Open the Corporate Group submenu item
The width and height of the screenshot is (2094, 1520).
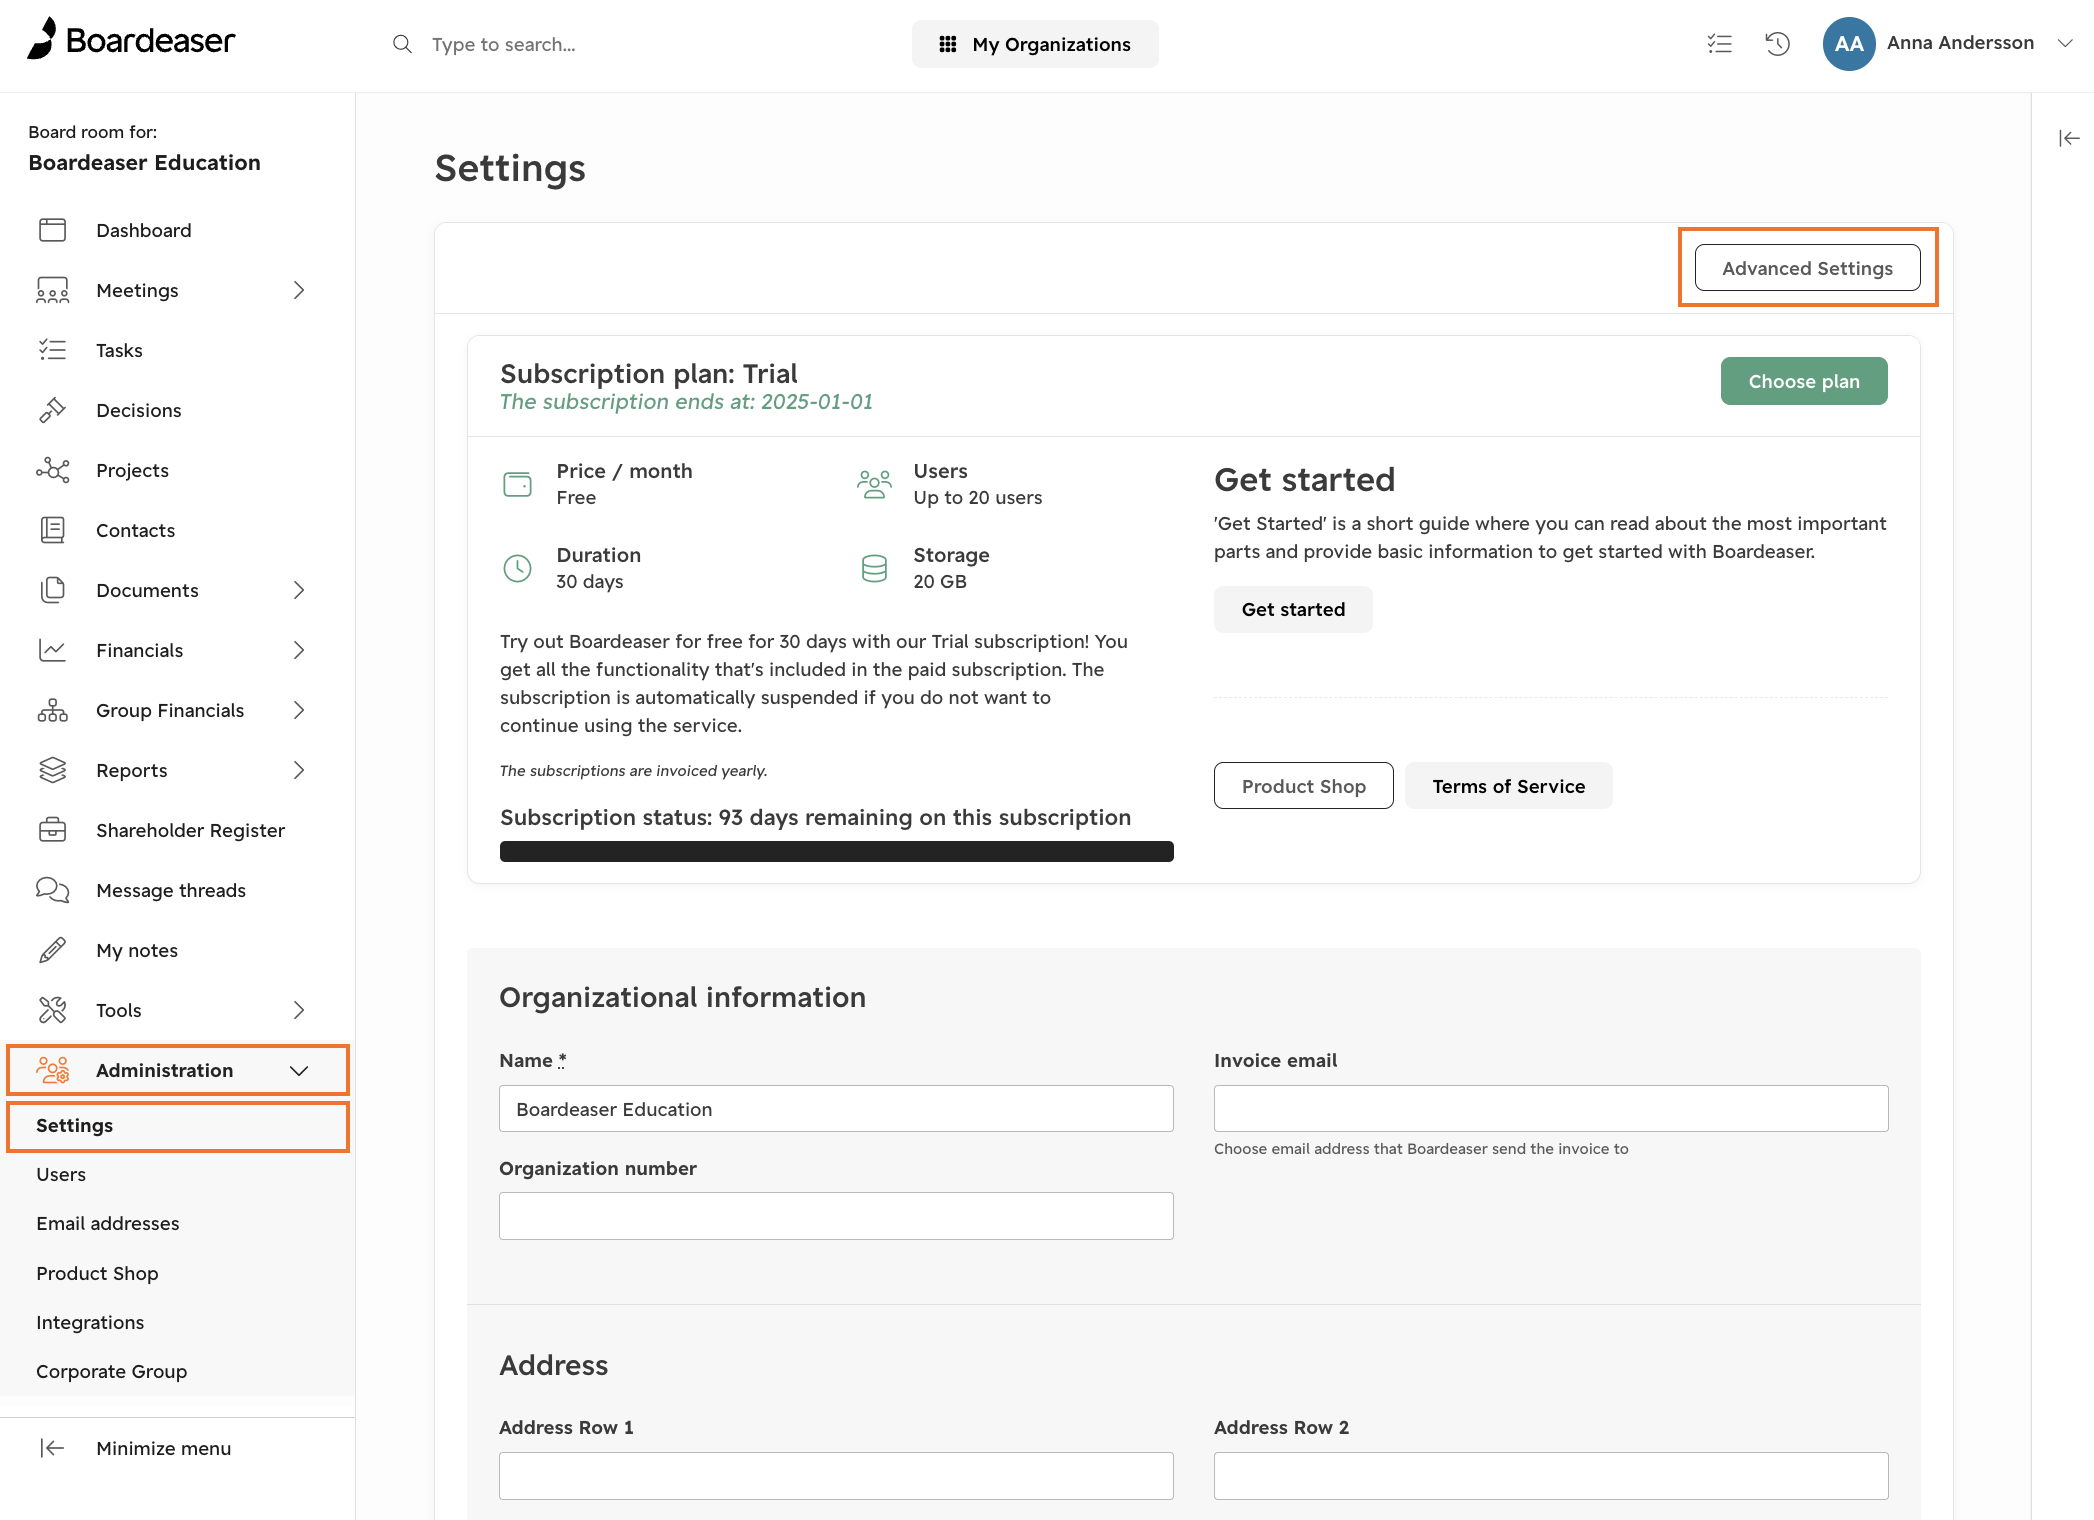(178, 1372)
